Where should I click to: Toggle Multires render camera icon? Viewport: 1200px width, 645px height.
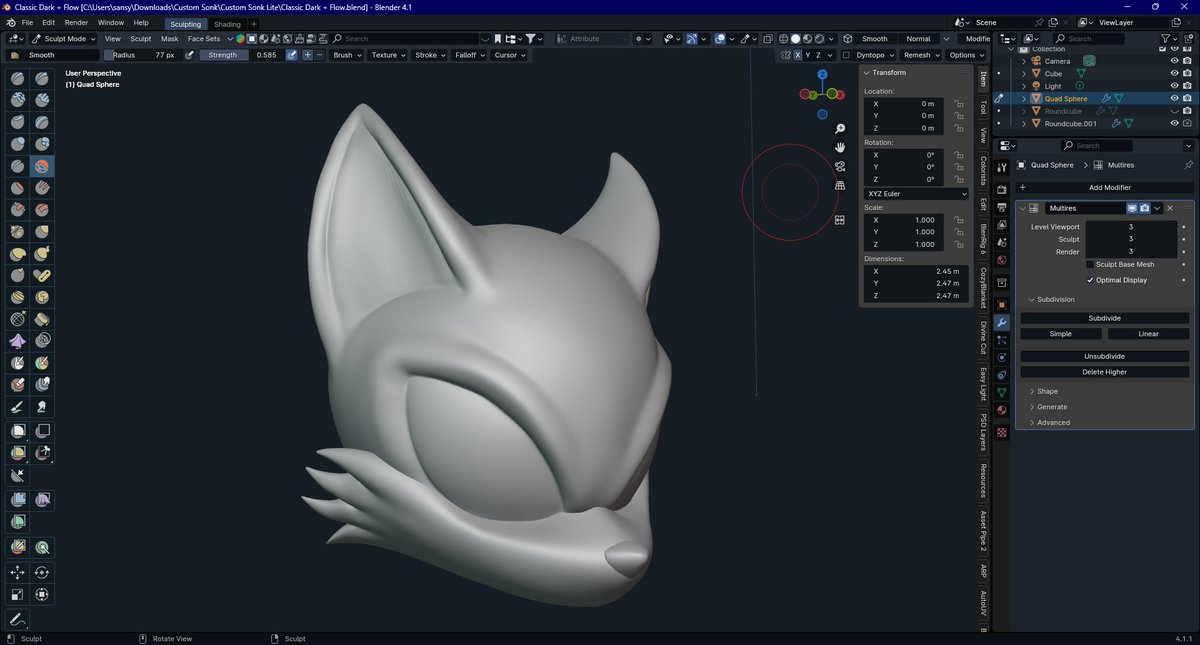click(1145, 208)
